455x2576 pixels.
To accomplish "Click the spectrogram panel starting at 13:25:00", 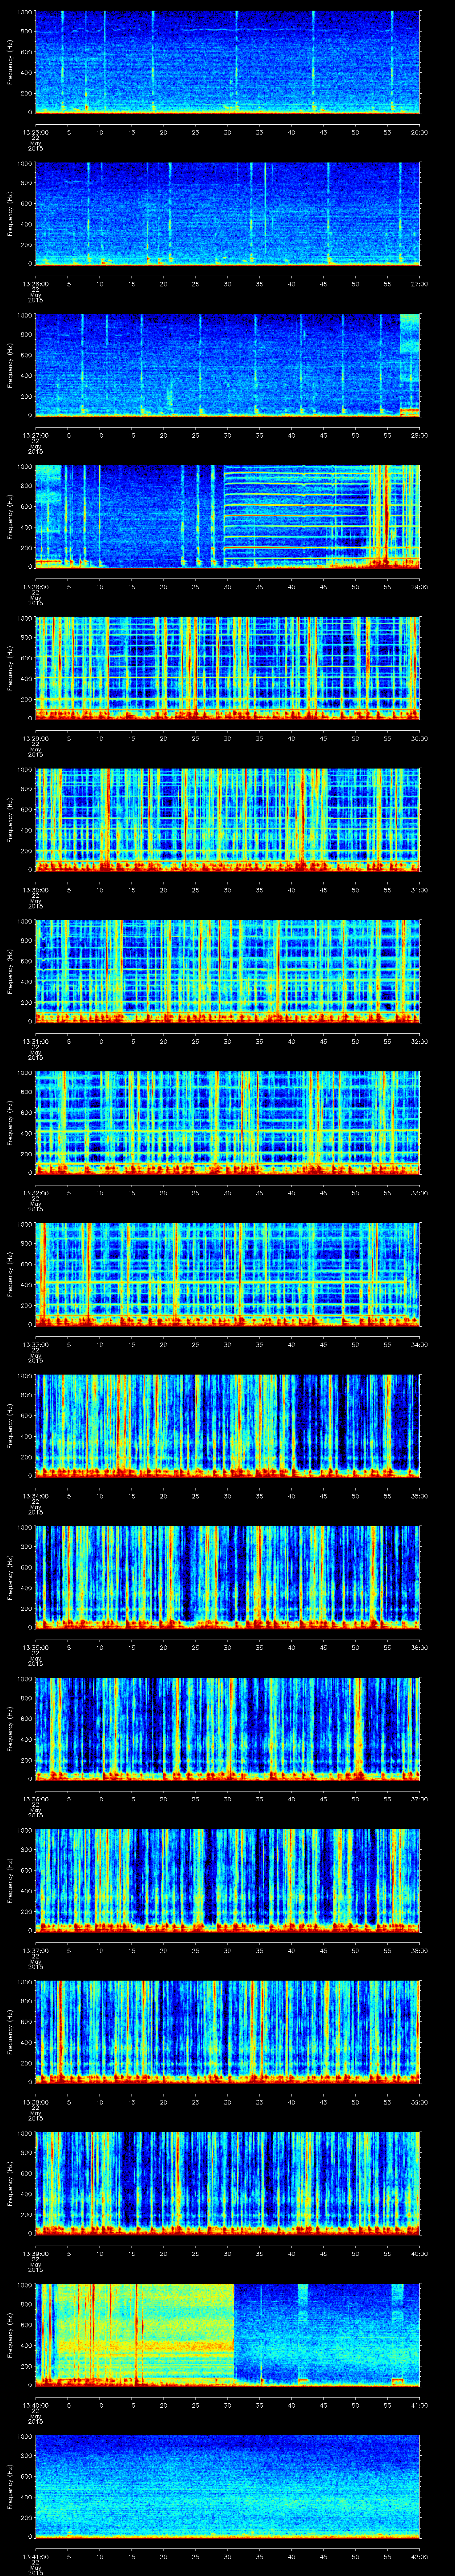I will pos(228,62).
